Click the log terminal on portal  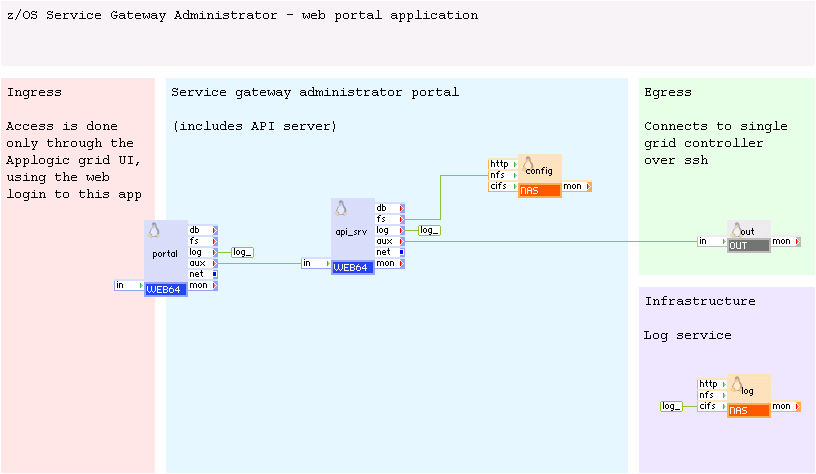tap(202, 252)
